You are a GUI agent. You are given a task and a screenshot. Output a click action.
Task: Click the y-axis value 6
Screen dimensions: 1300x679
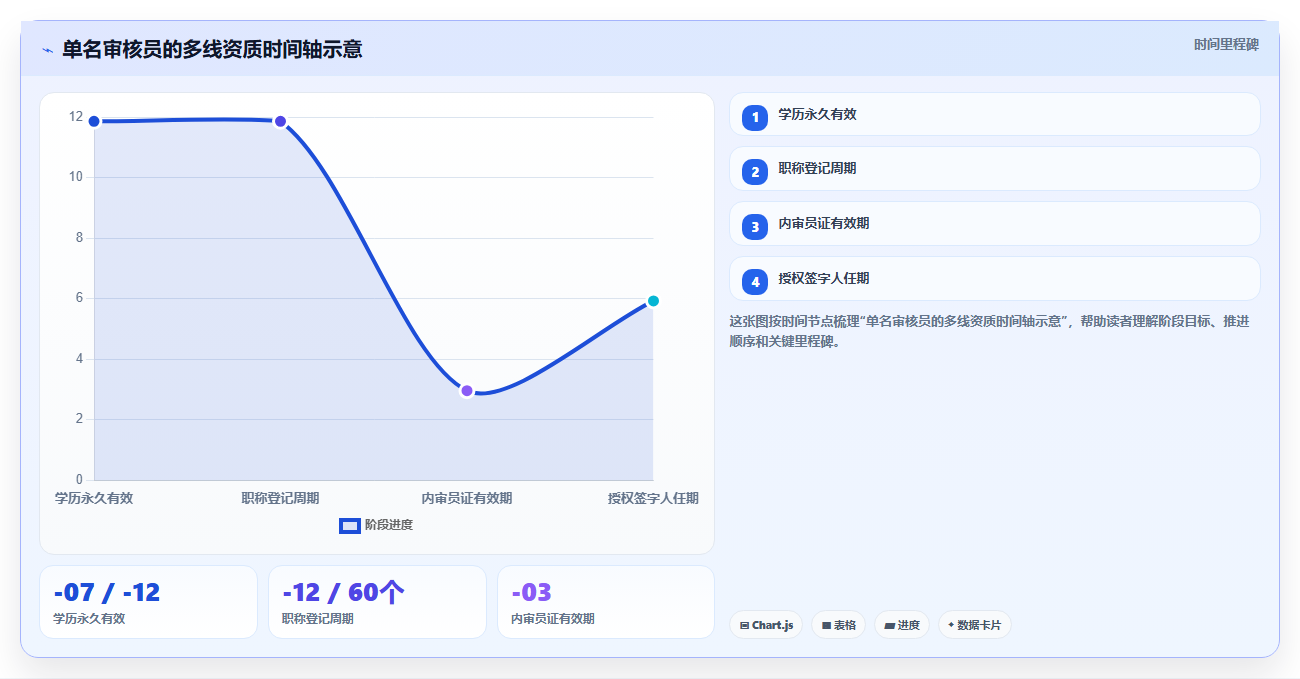pos(79,298)
